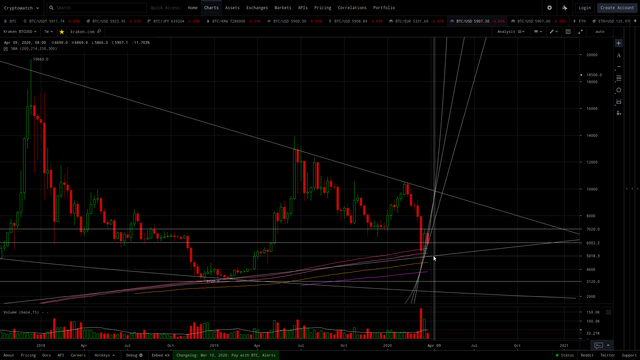Open the Portfolio tab
This screenshot has width=640, height=360.
pyautogui.click(x=384, y=8)
